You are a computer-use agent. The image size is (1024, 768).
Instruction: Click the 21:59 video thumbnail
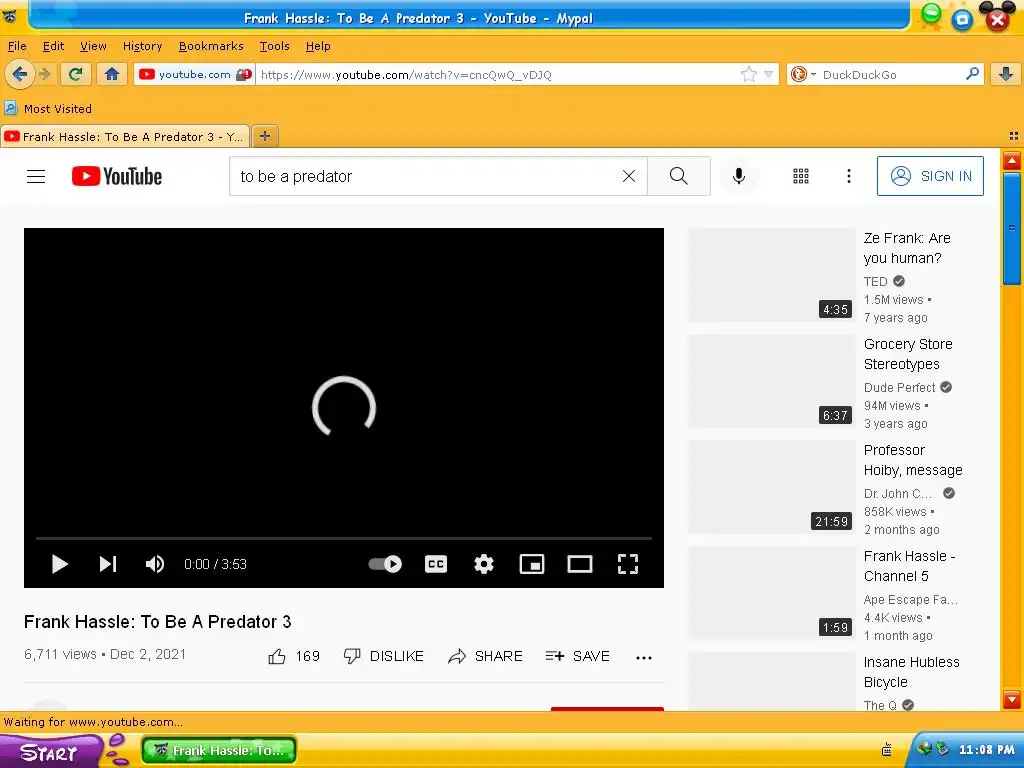tap(771, 487)
